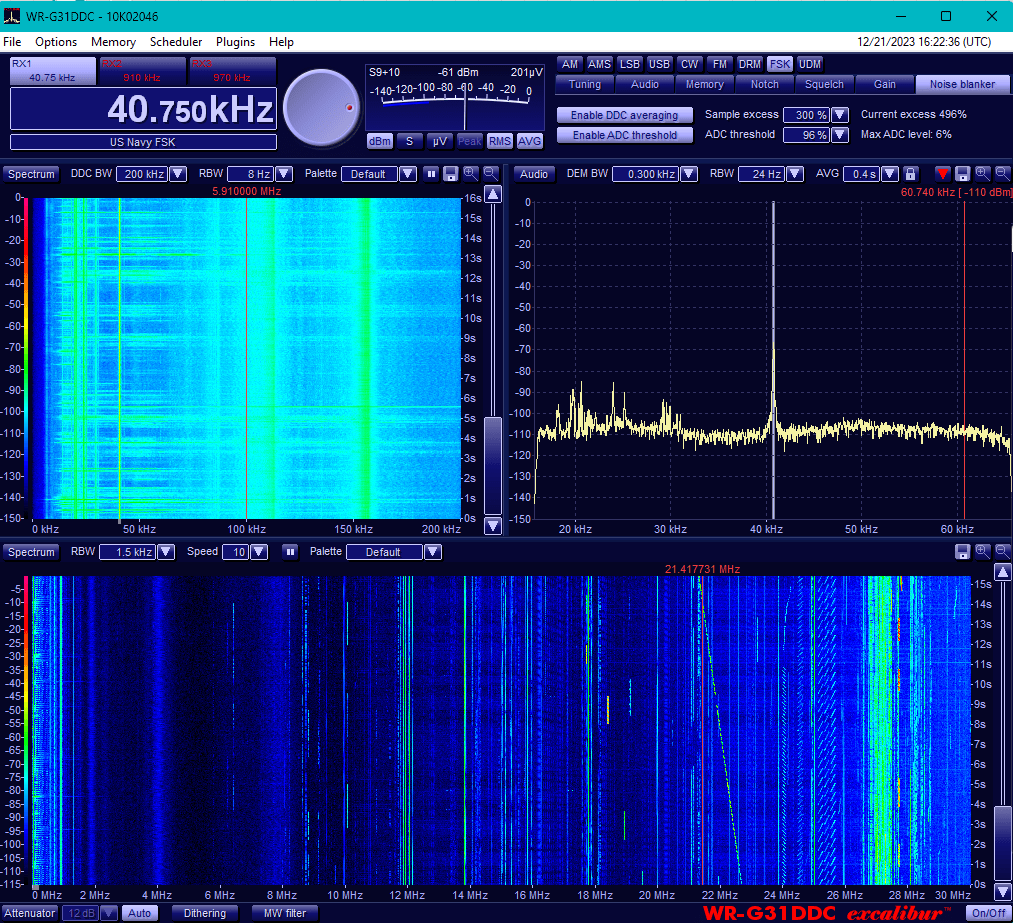Save the wideband spectrum snapshot
Screen dimensions: 1013x923
click(x=963, y=552)
